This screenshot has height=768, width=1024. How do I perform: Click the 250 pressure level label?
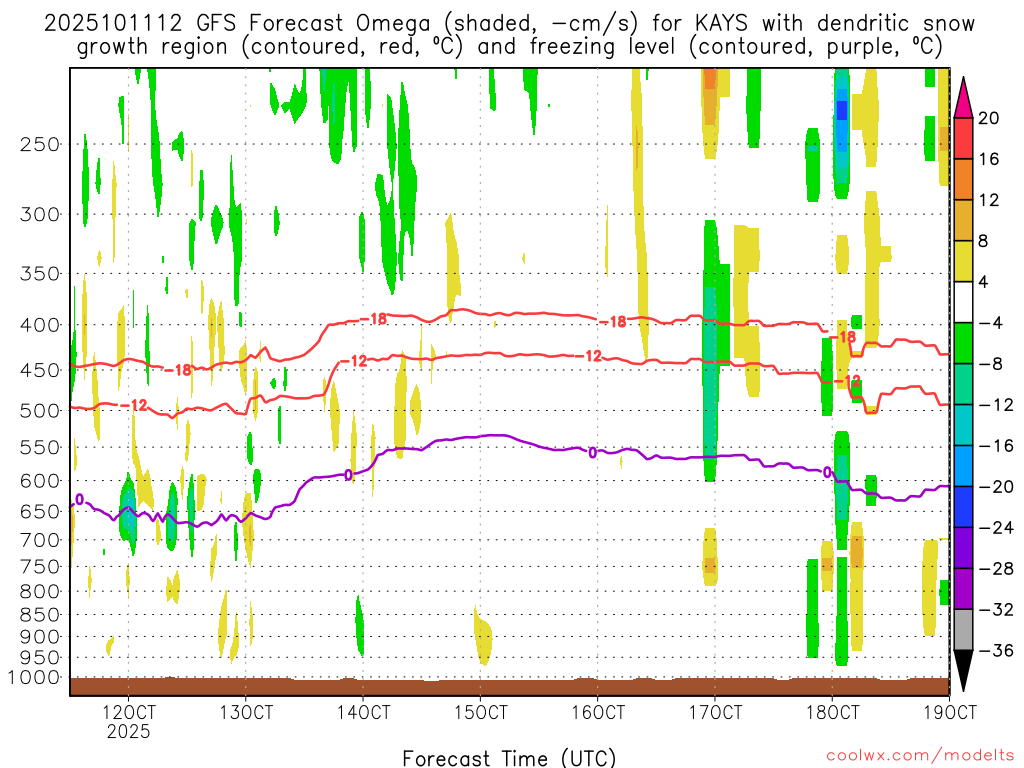coord(41,144)
